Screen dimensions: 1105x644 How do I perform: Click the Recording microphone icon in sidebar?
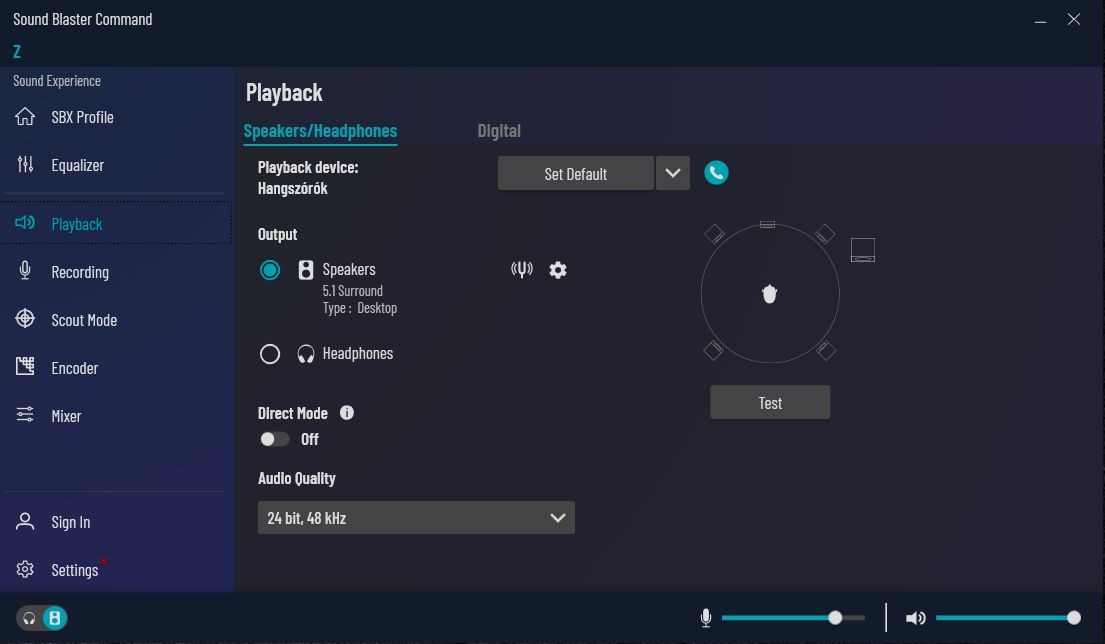pos(25,271)
